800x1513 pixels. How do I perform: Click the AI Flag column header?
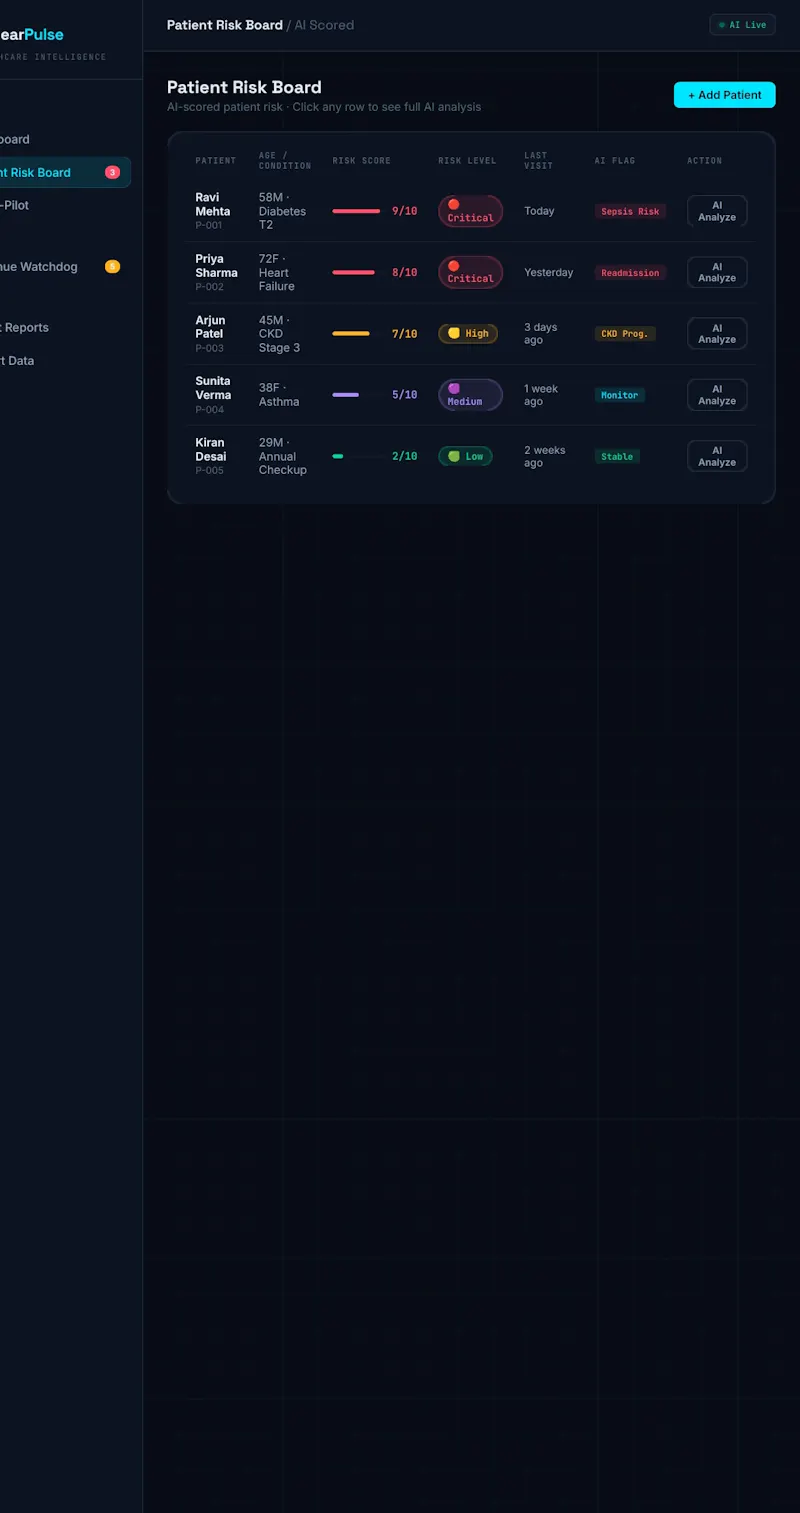pos(615,161)
